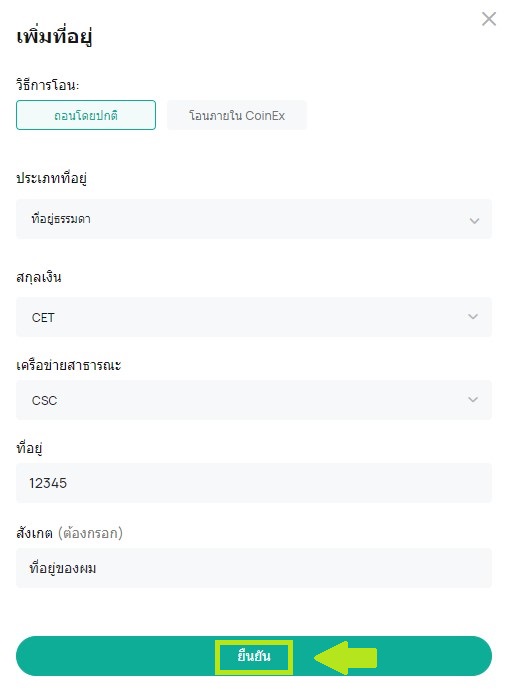Click the chevron arrow beside ที่อยู่ธรรมดา

click(x=474, y=220)
